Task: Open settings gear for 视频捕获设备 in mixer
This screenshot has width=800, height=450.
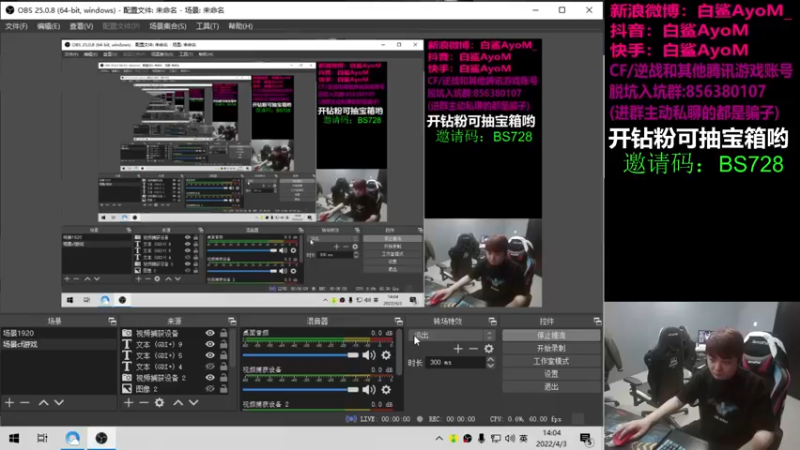Action: [386, 390]
